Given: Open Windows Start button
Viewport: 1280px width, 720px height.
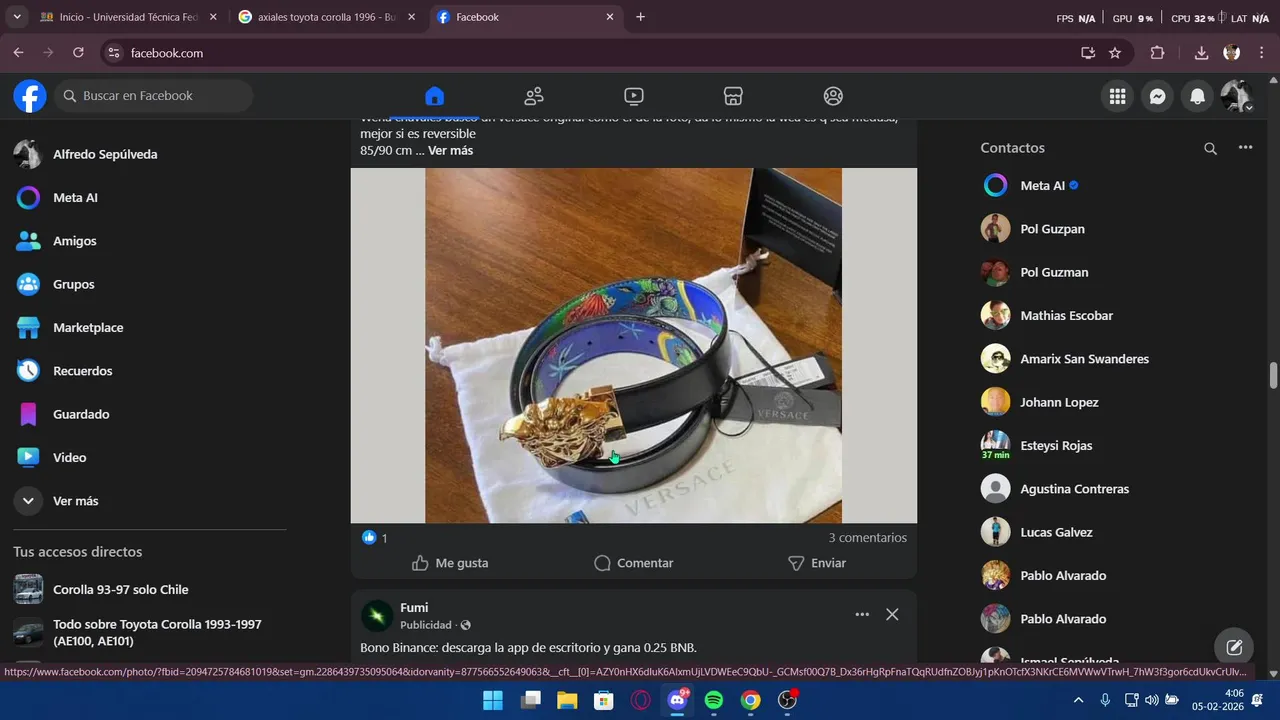Looking at the screenshot, I should 493,700.
